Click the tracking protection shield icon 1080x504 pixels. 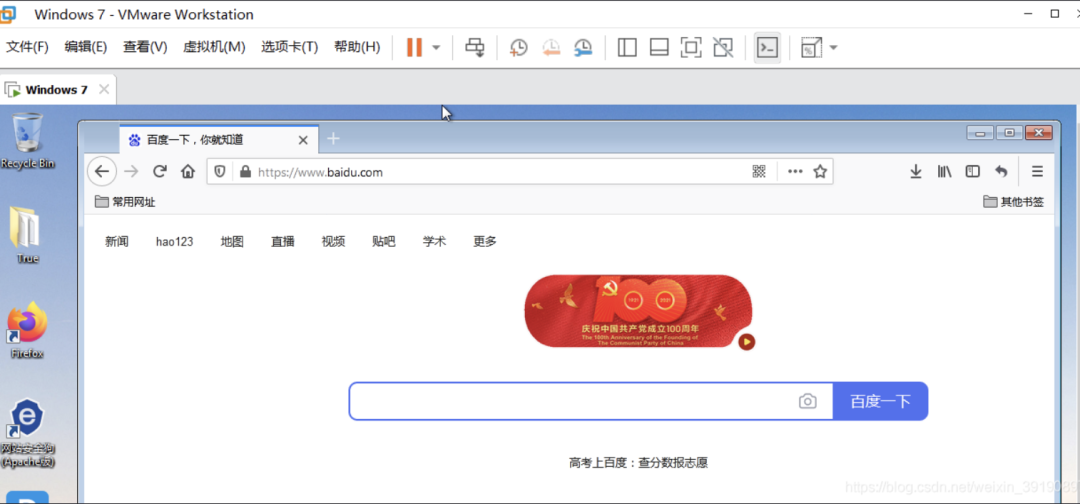pos(220,171)
